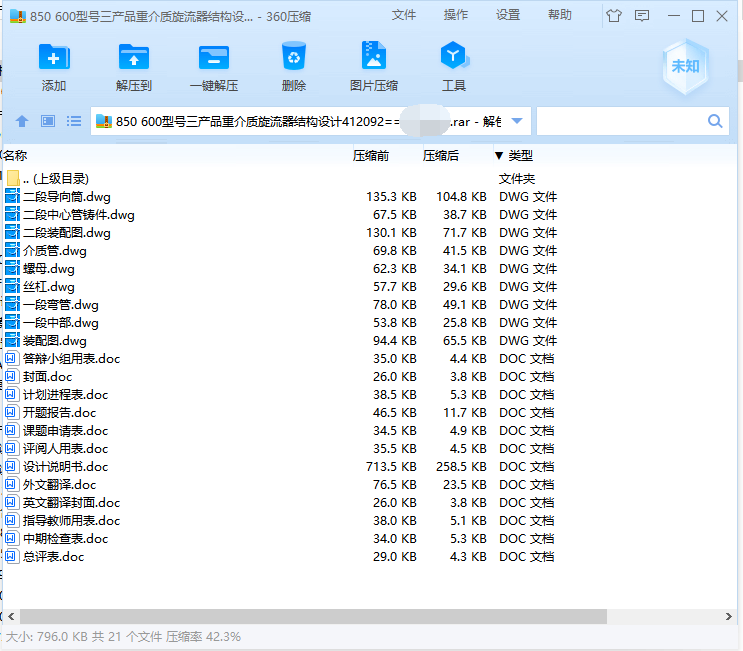Click the 135.3 KB size value
The height and width of the screenshot is (651, 743).
click(391, 197)
